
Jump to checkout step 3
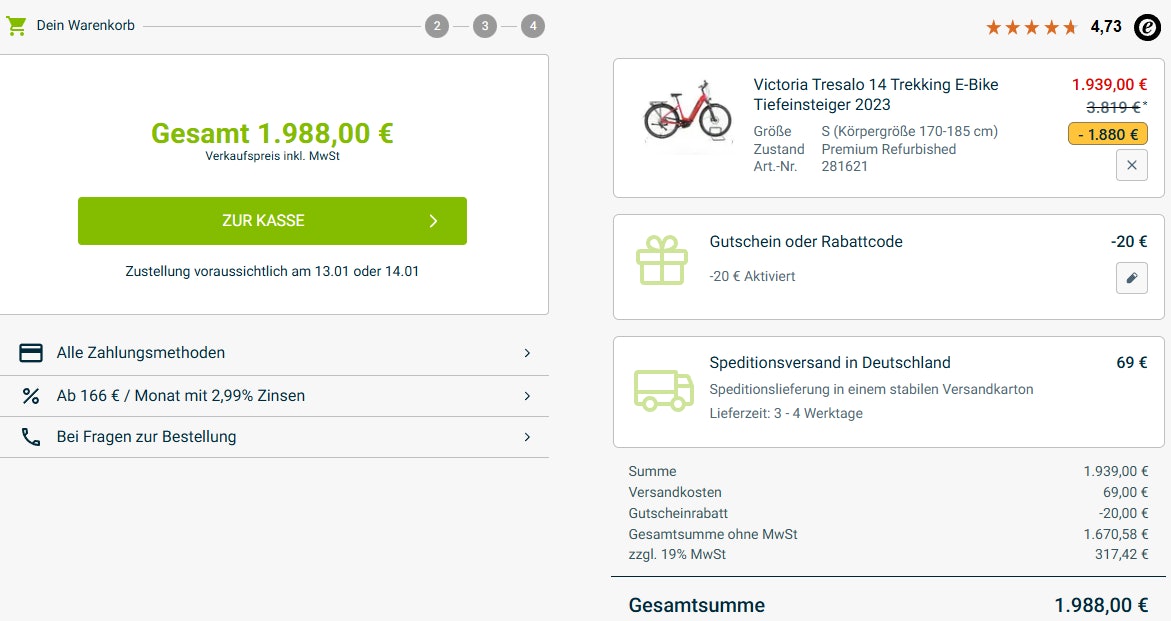tap(485, 26)
